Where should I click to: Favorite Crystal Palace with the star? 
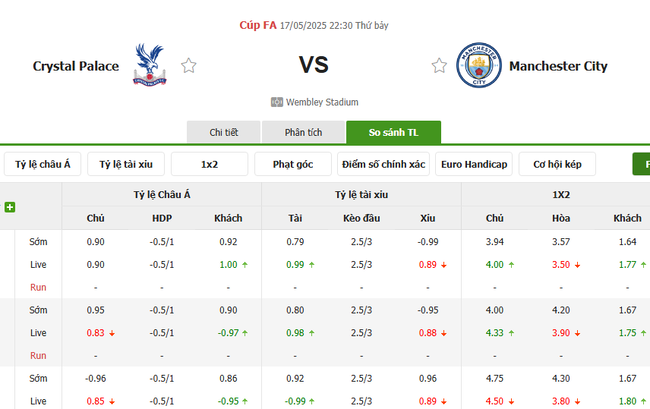pos(188,66)
